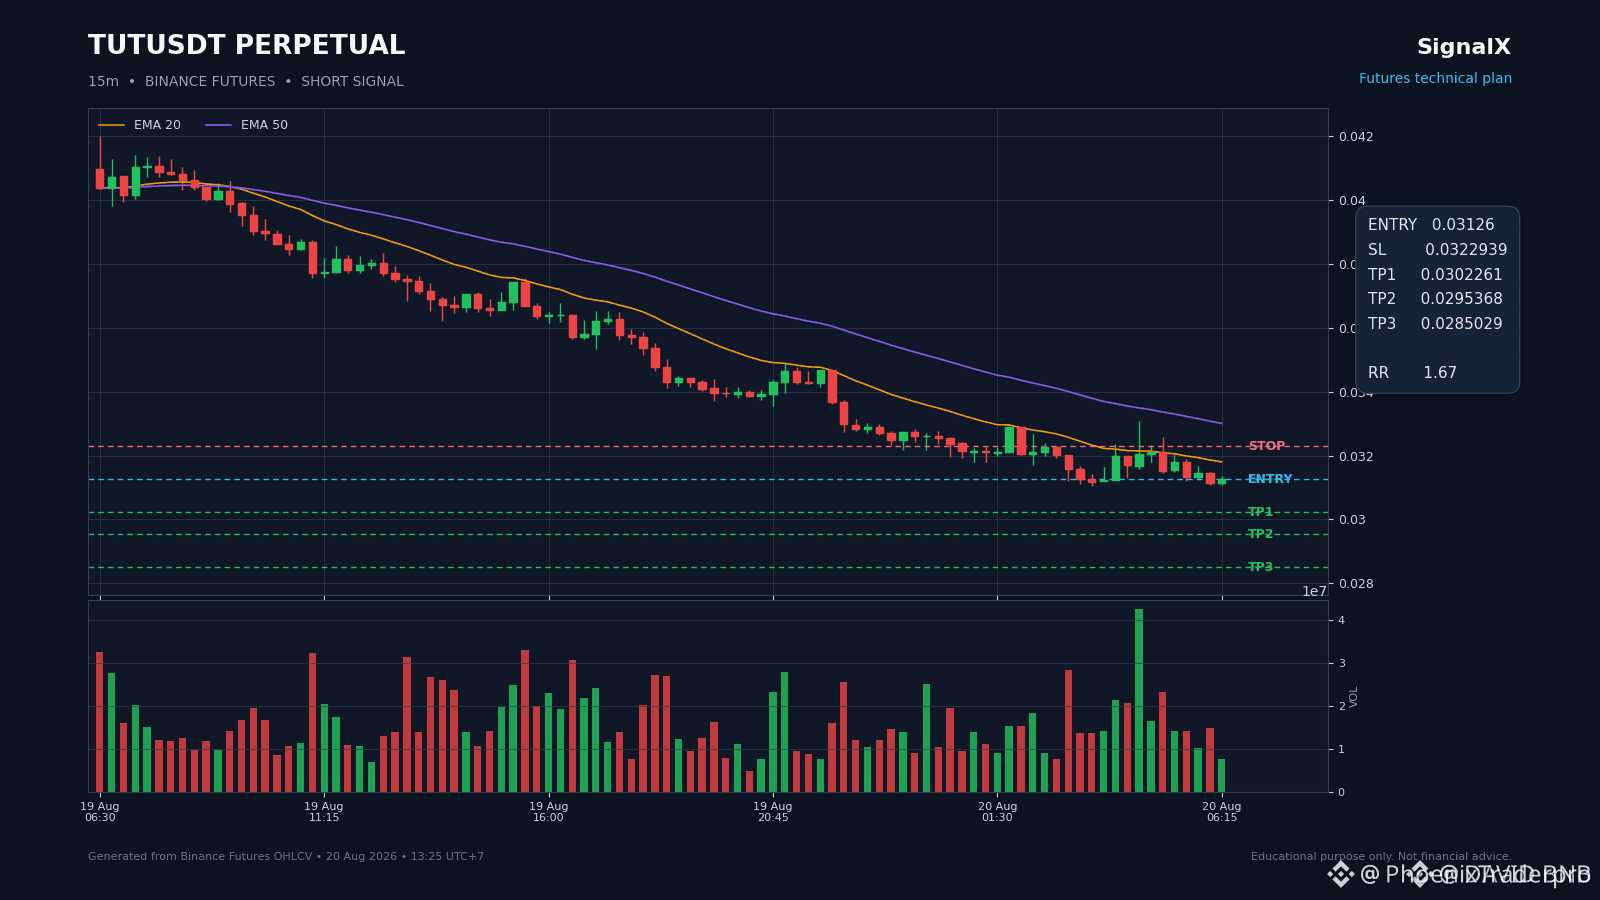Click the 20 Aug 06:15 time axis label
This screenshot has height=900, width=1600.
(x=1222, y=812)
